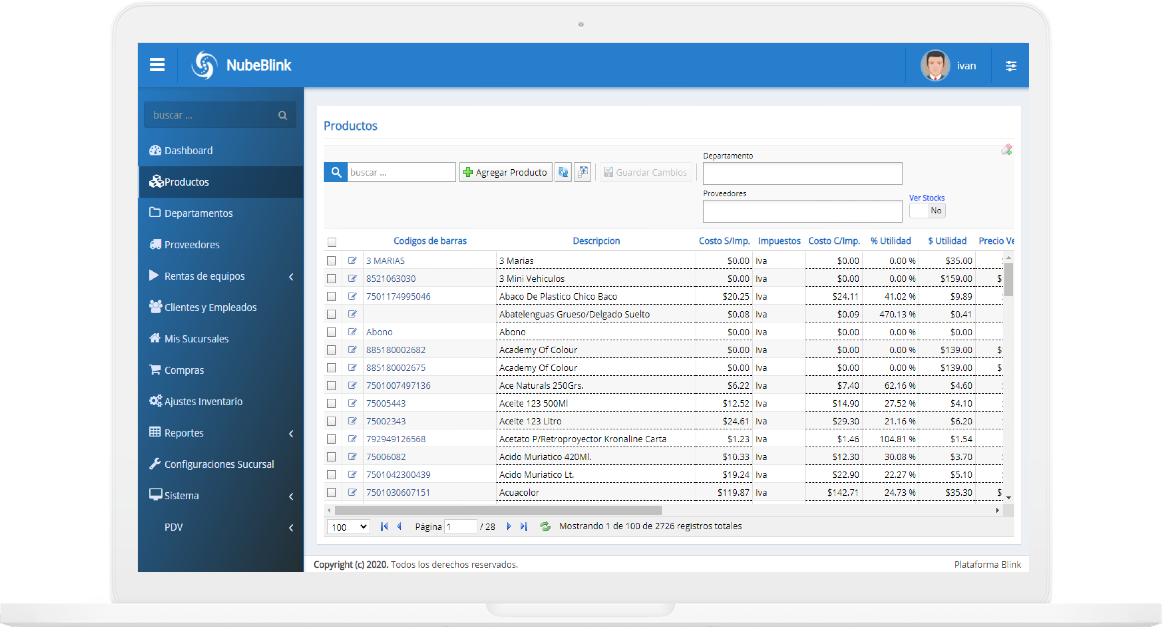
Task: Click the sidebar search magnifier icon
Action: [x=283, y=116]
